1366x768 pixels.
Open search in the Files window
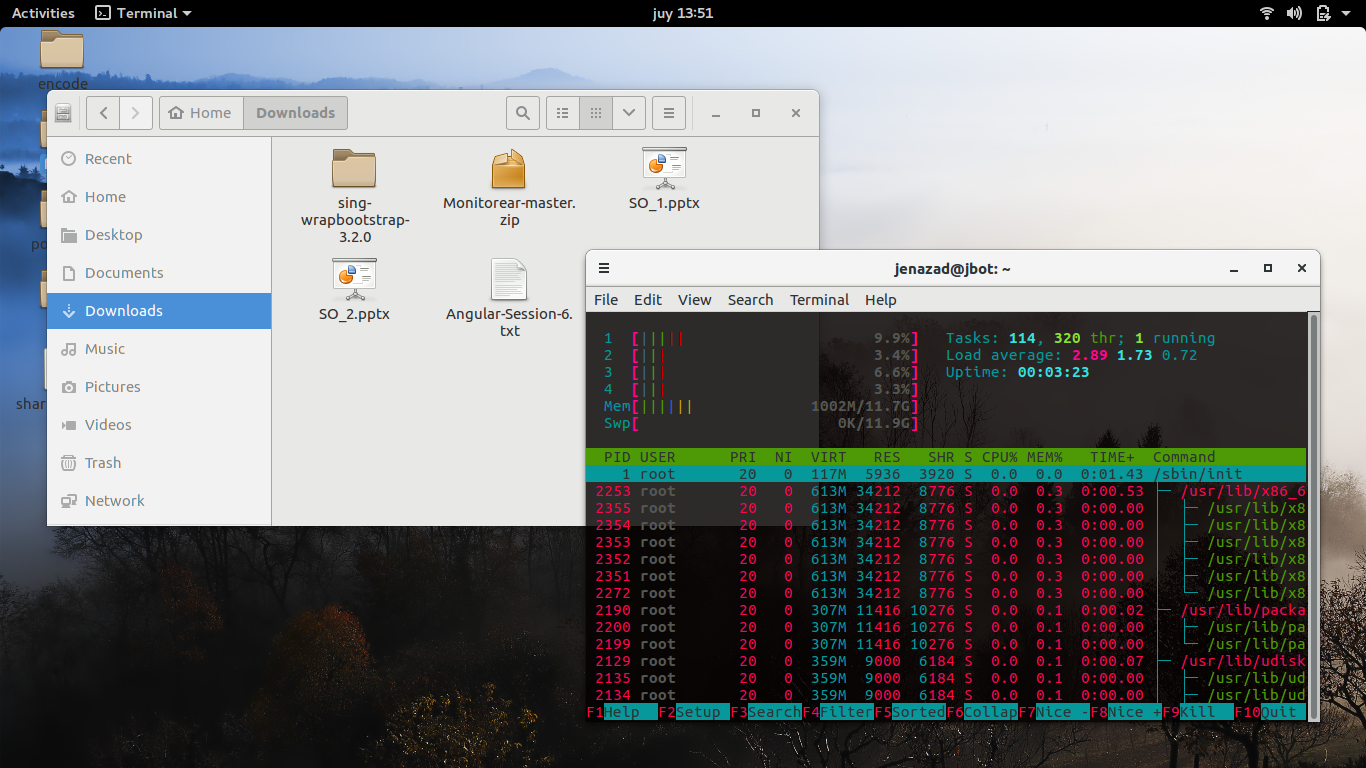pos(522,113)
